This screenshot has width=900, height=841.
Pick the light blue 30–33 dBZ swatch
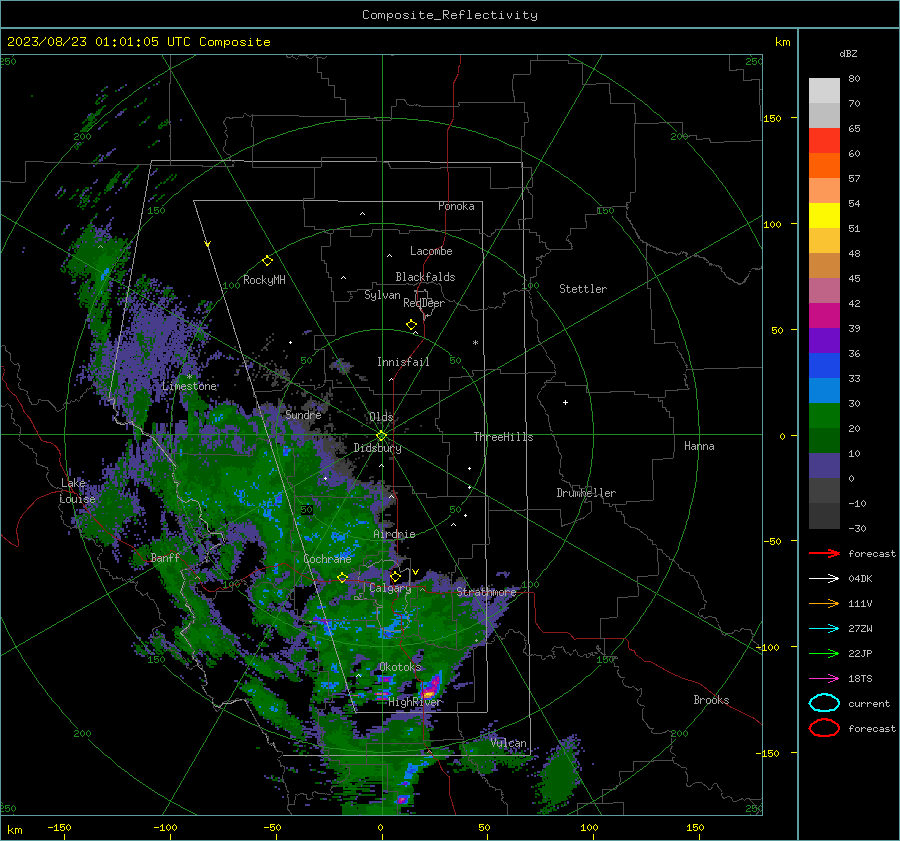[x=824, y=390]
